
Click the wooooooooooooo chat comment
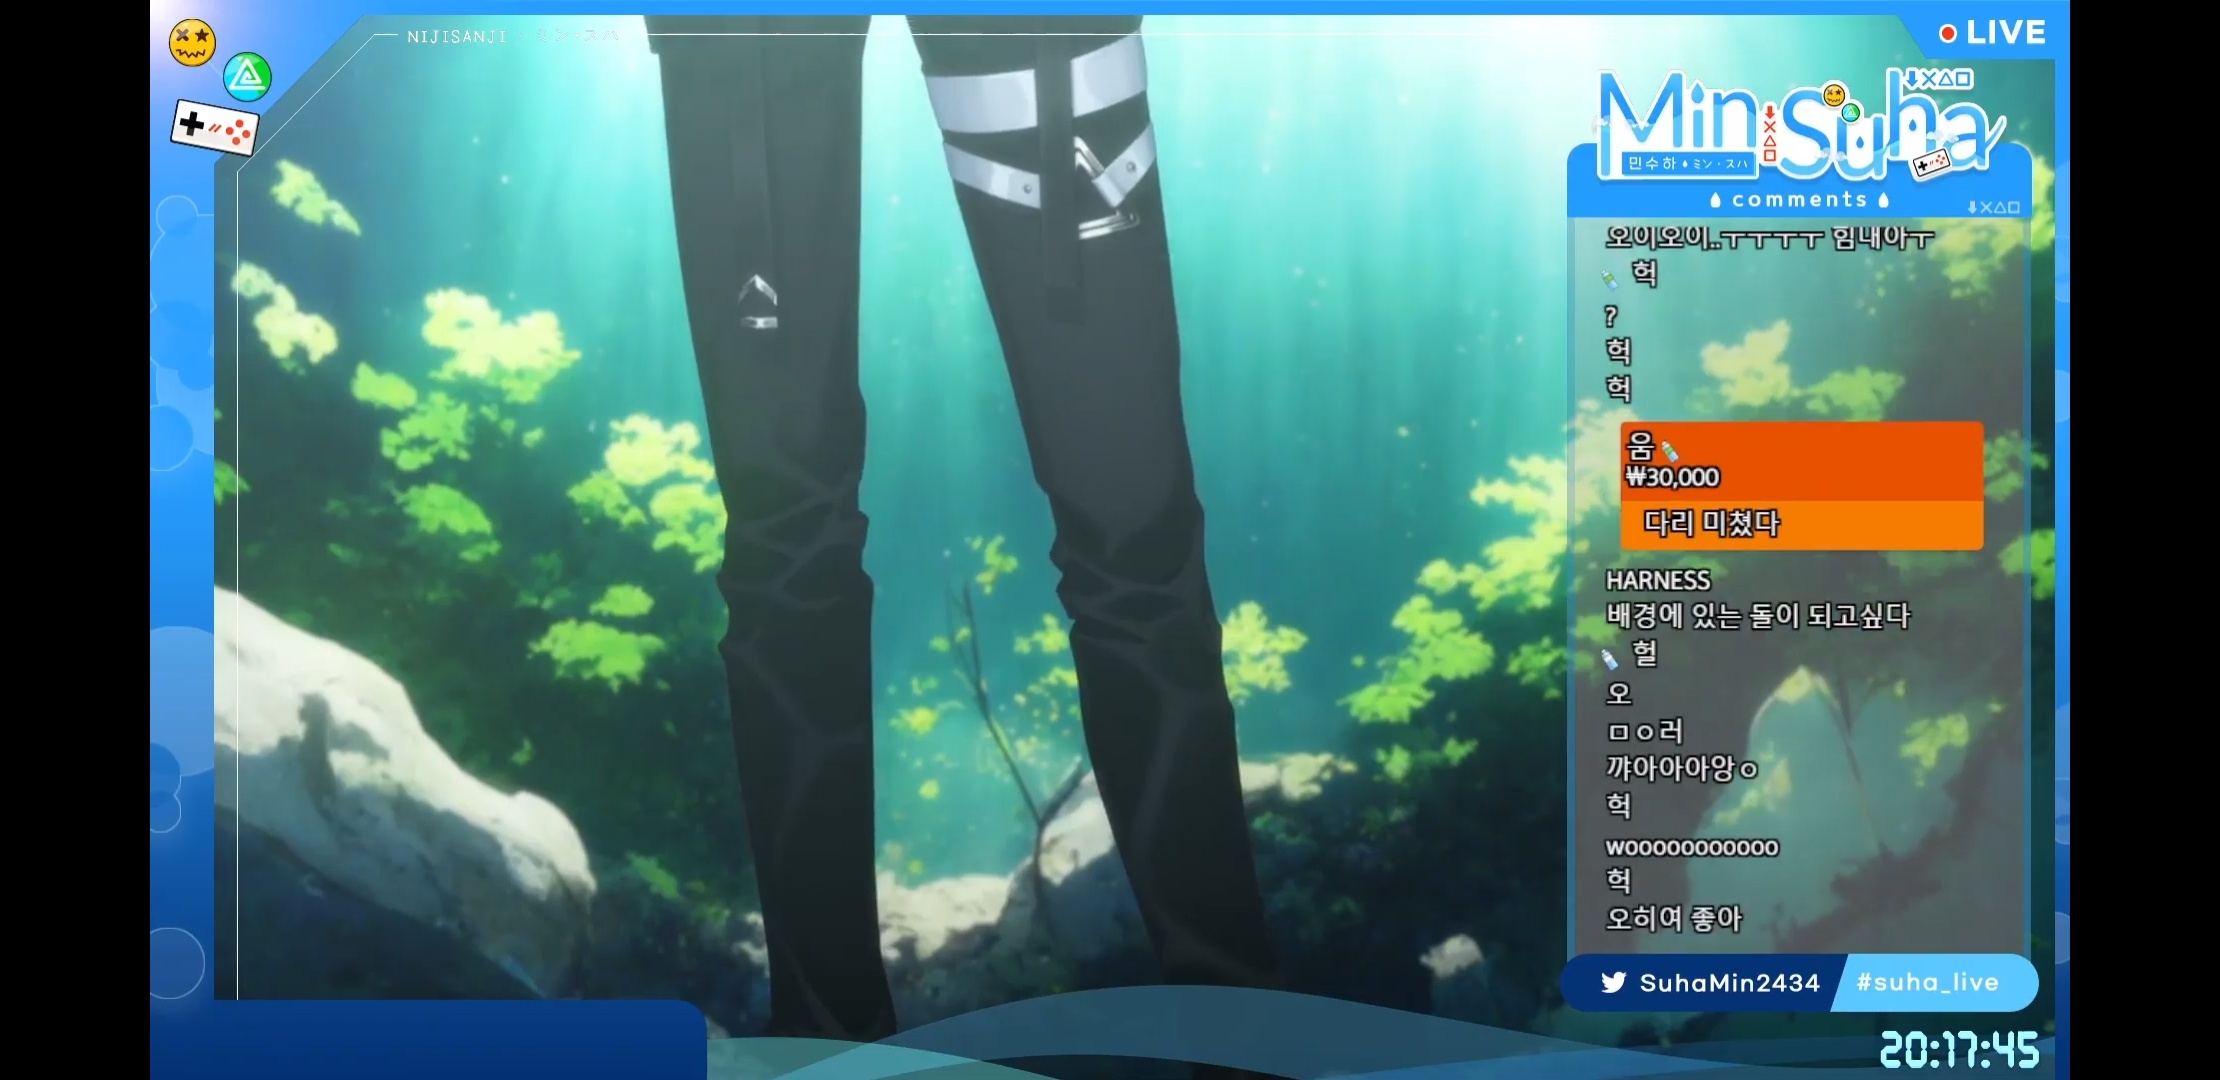(1692, 848)
